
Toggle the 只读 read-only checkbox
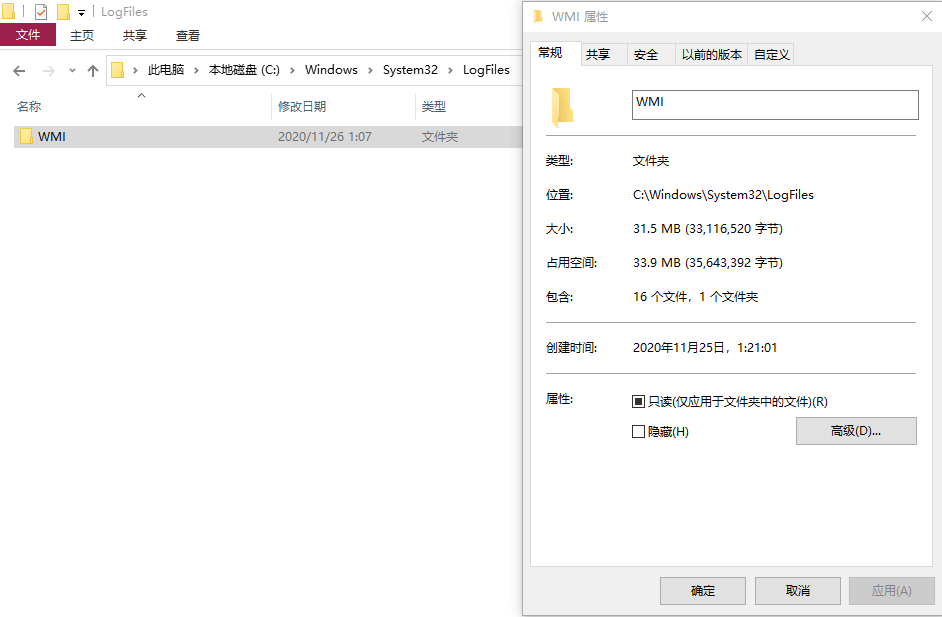click(638, 401)
